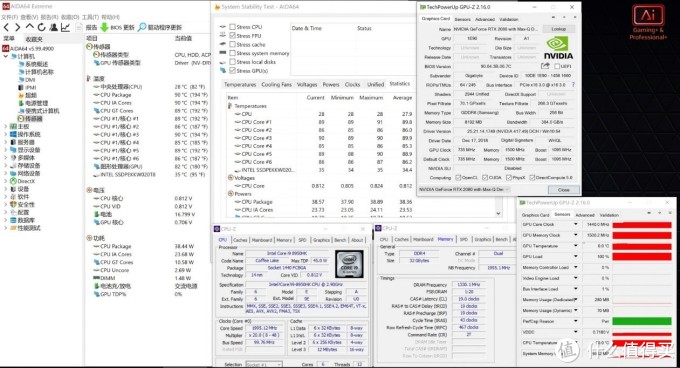Click the 驱动程序更新 magnifier icon
Image resolution: width=680 pixels, height=368 pixels.
(x=142, y=27)
